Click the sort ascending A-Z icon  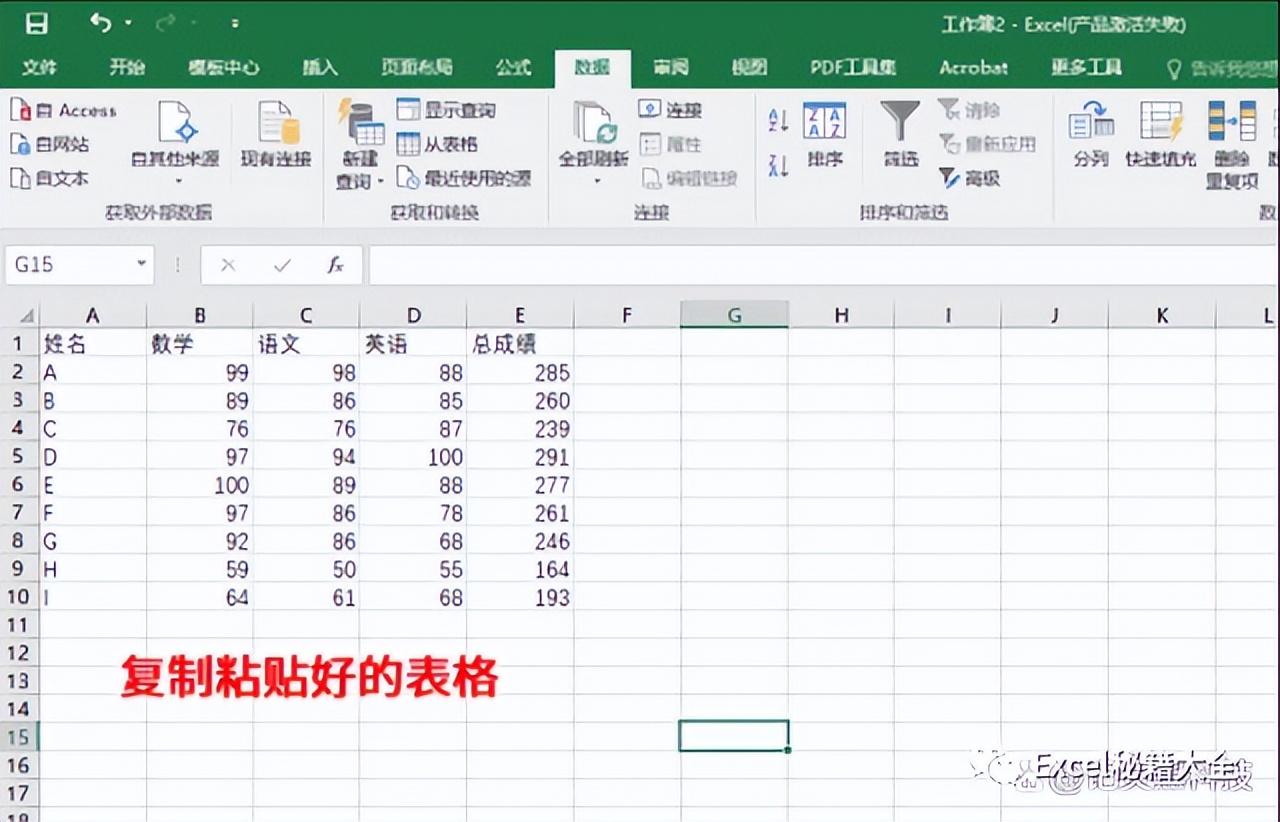[x=778, y=121]
